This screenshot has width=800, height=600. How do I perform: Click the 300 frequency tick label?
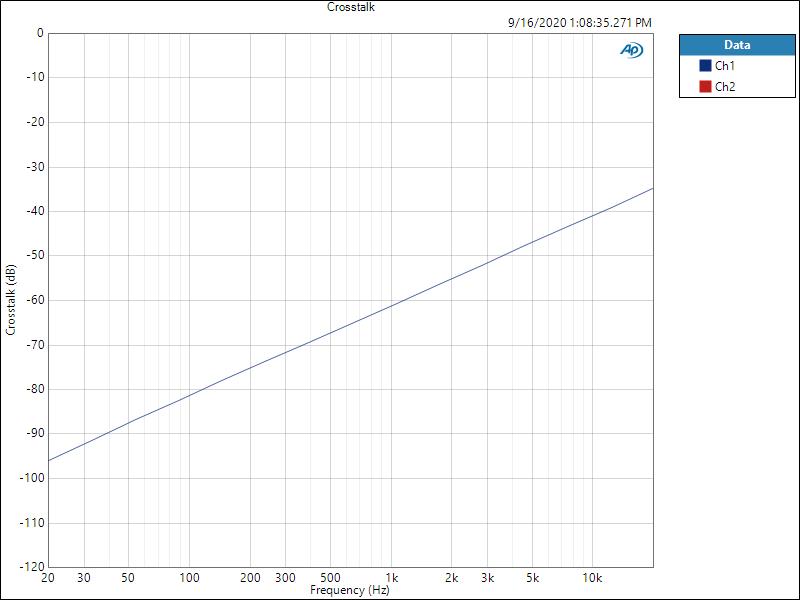click(x=285, y=578)
